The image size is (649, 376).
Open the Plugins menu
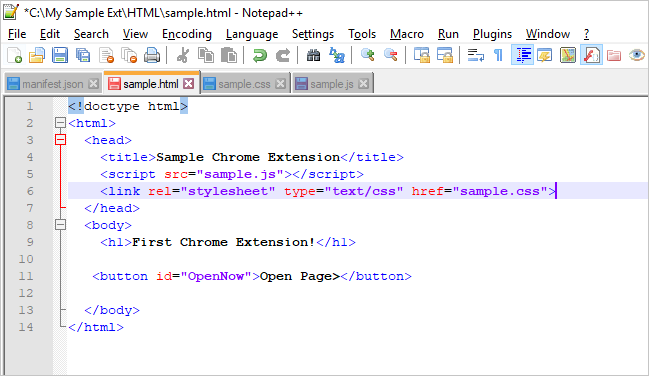coord(492,34)
